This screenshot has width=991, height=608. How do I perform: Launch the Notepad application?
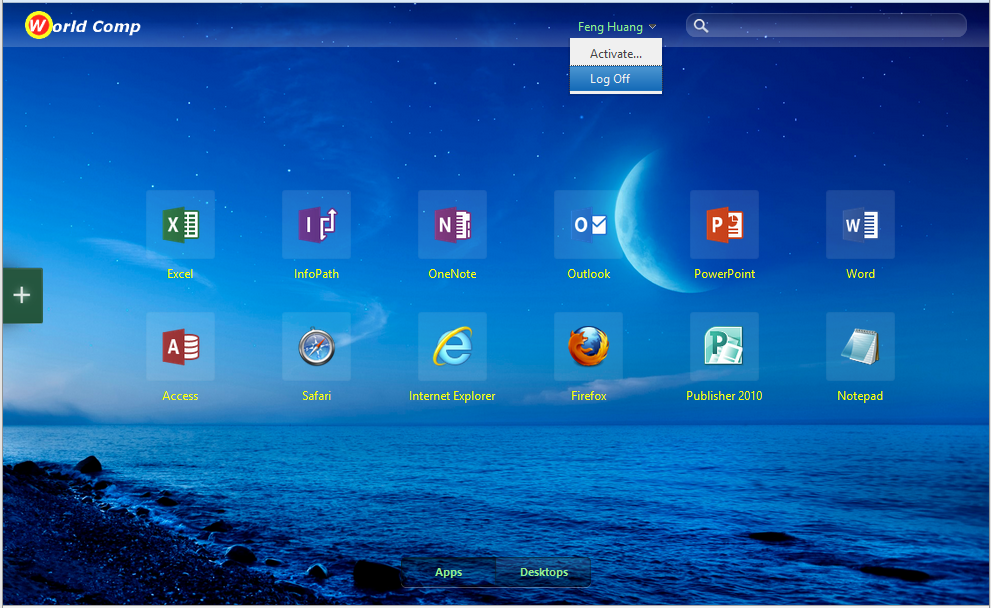tap(860, 347)
